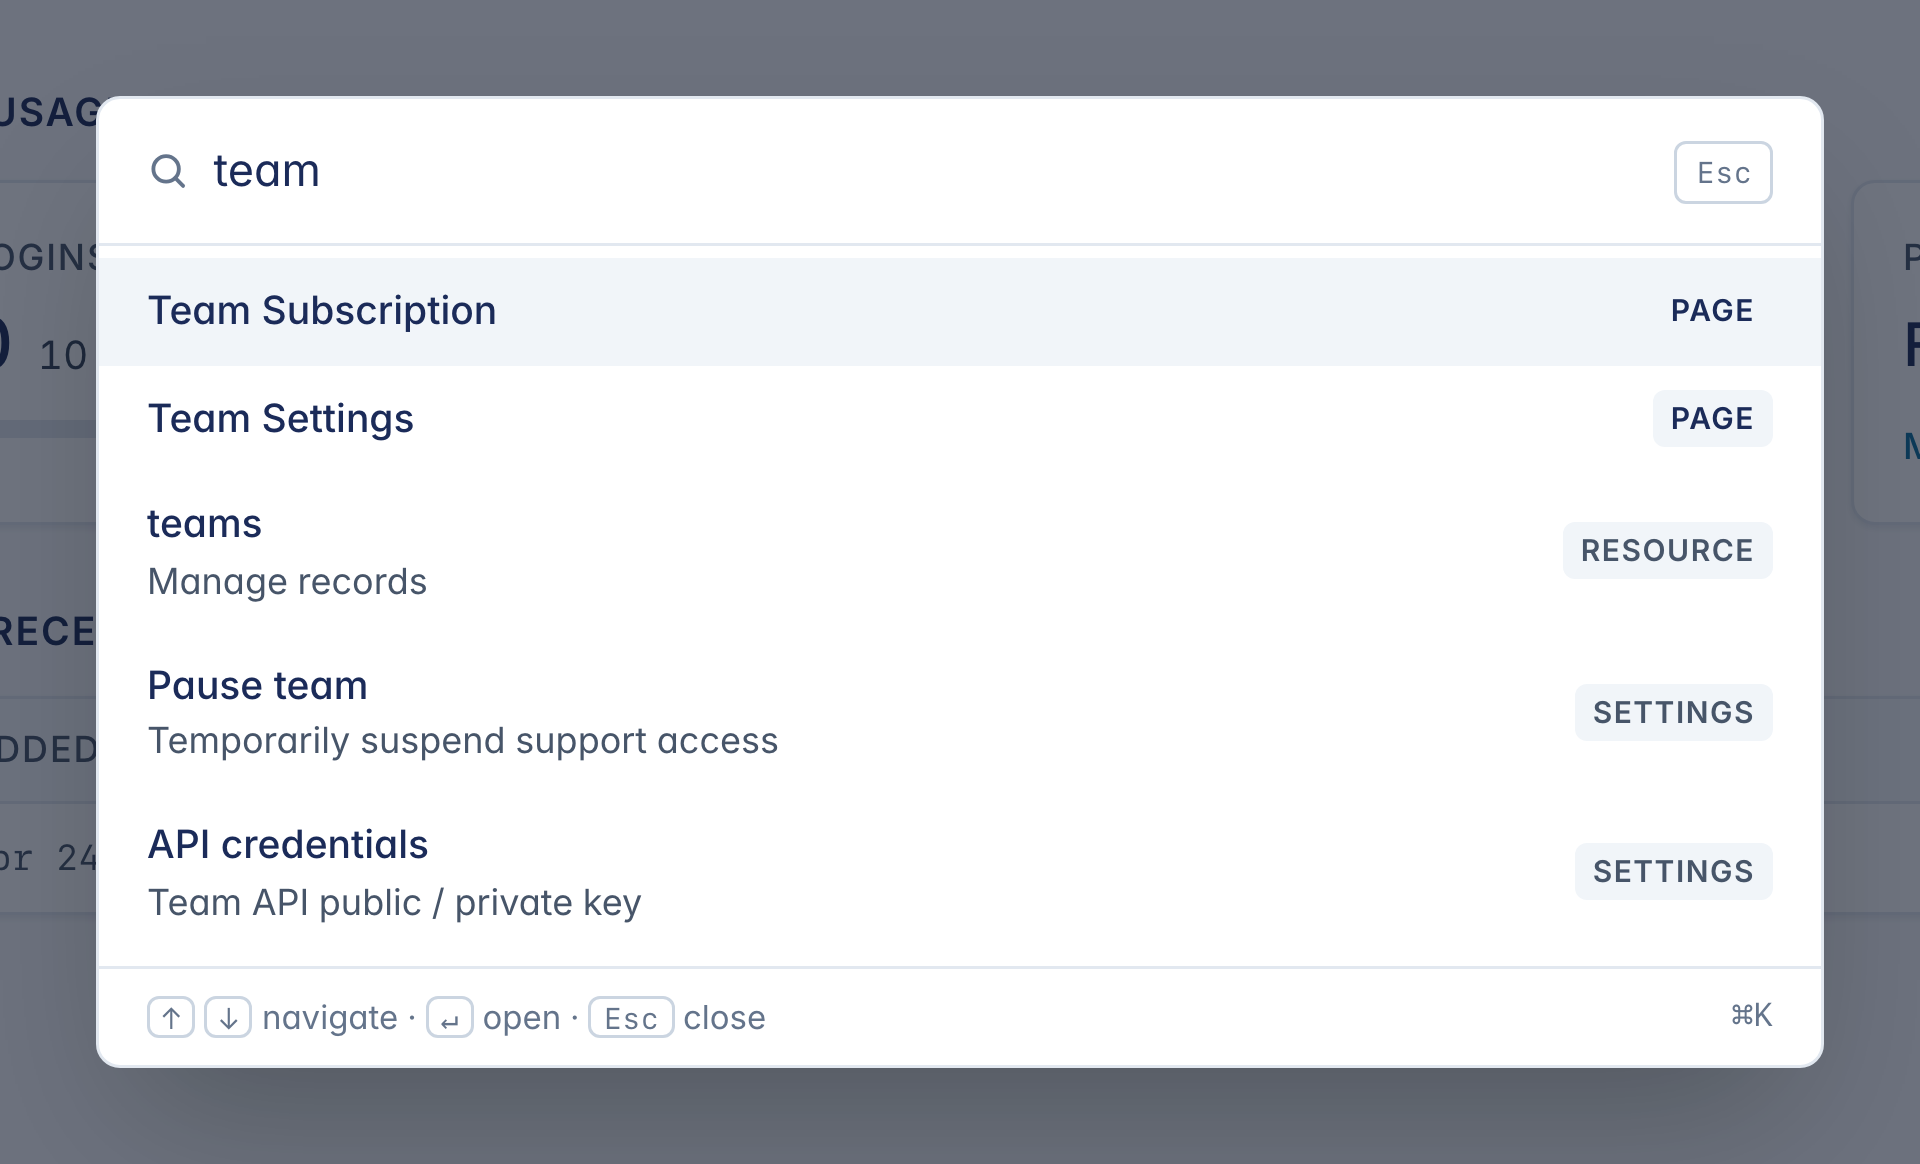Open the Team Subscription page result
The image size is (1920, 1164).
point(322,311)
